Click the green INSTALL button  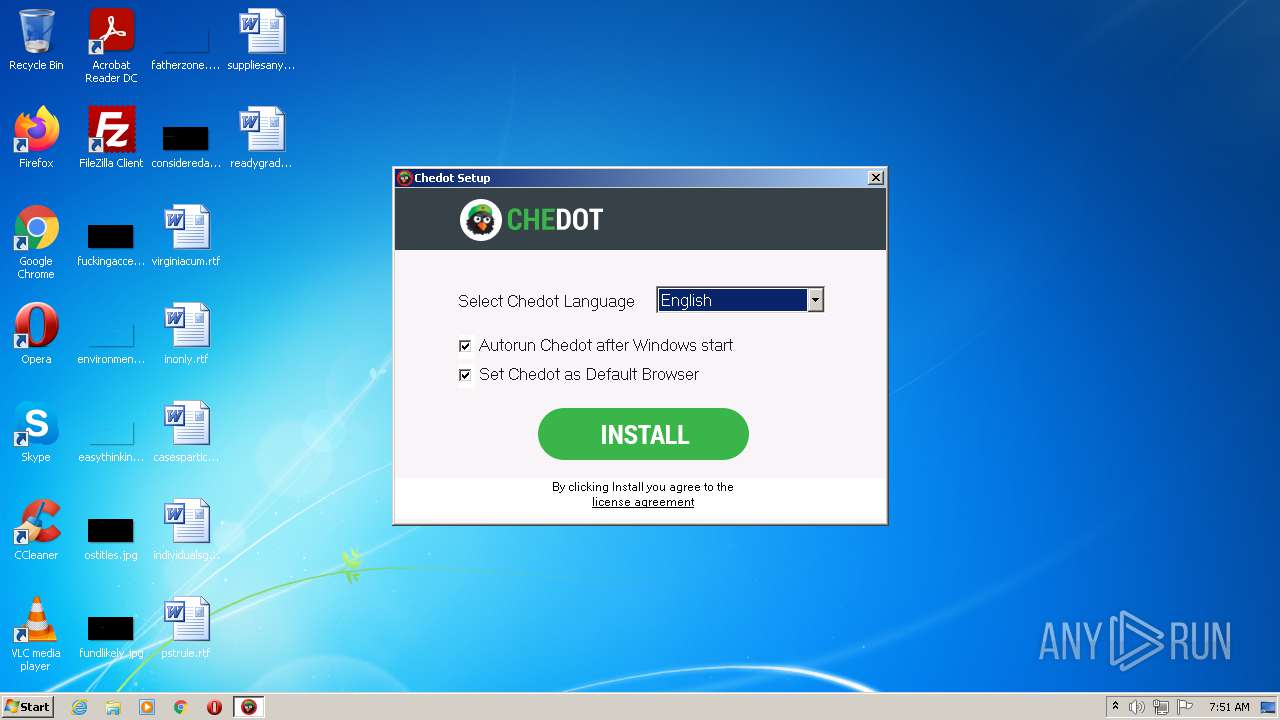click(x=643, y=434)
